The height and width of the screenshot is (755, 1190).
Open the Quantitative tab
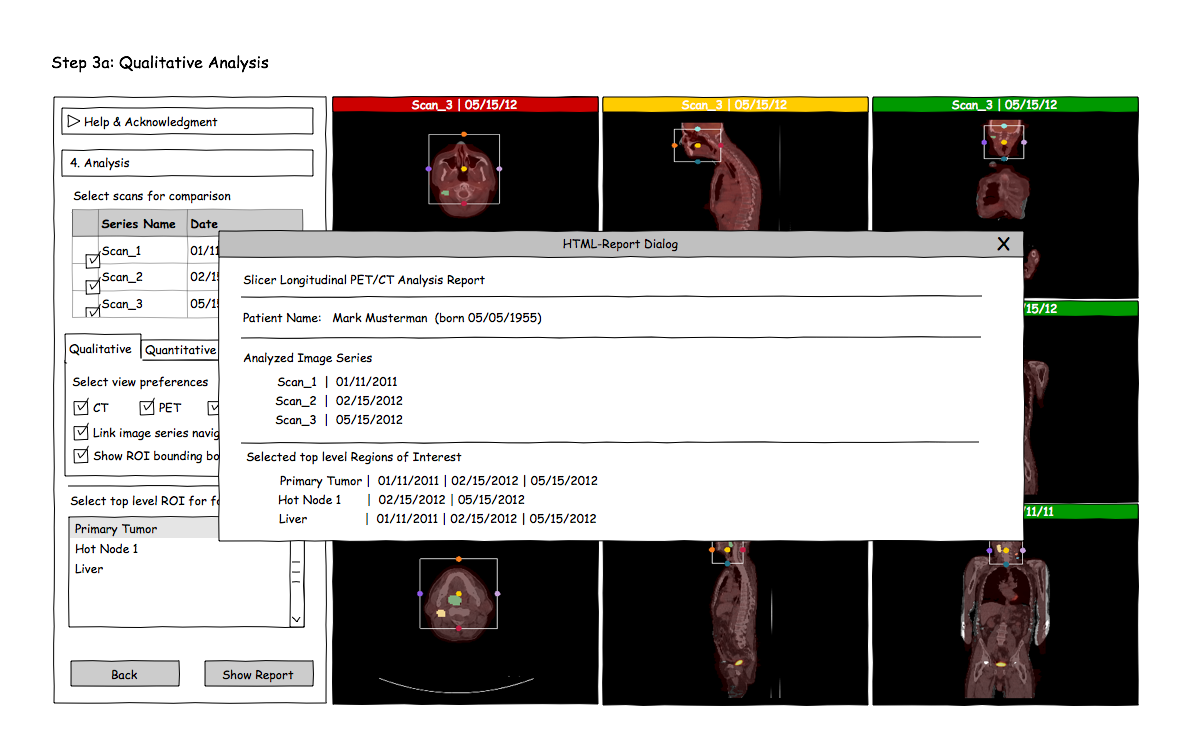point(180,350)
